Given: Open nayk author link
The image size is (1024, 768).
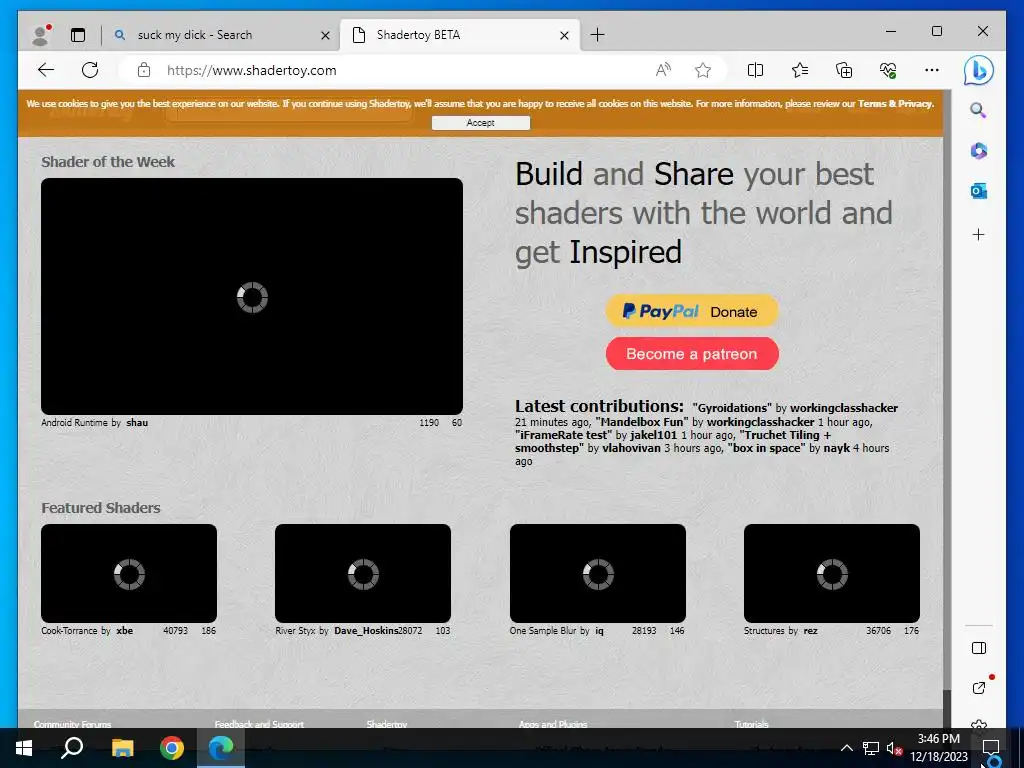Looking at the screenshot, I should point(837,448).
